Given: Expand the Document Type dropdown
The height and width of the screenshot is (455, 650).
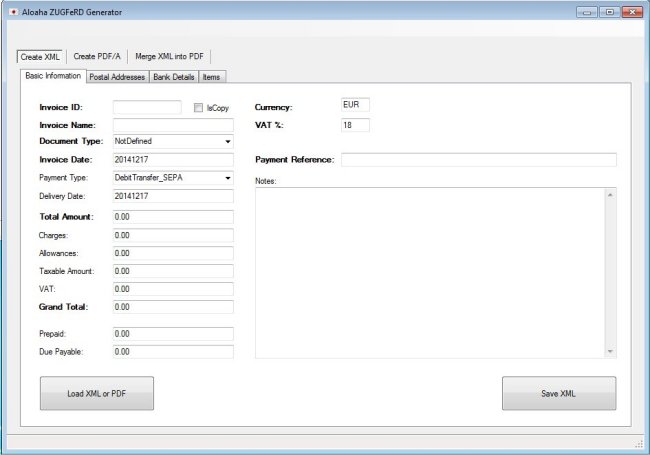Looking at the screenshot, I should 228,142.
